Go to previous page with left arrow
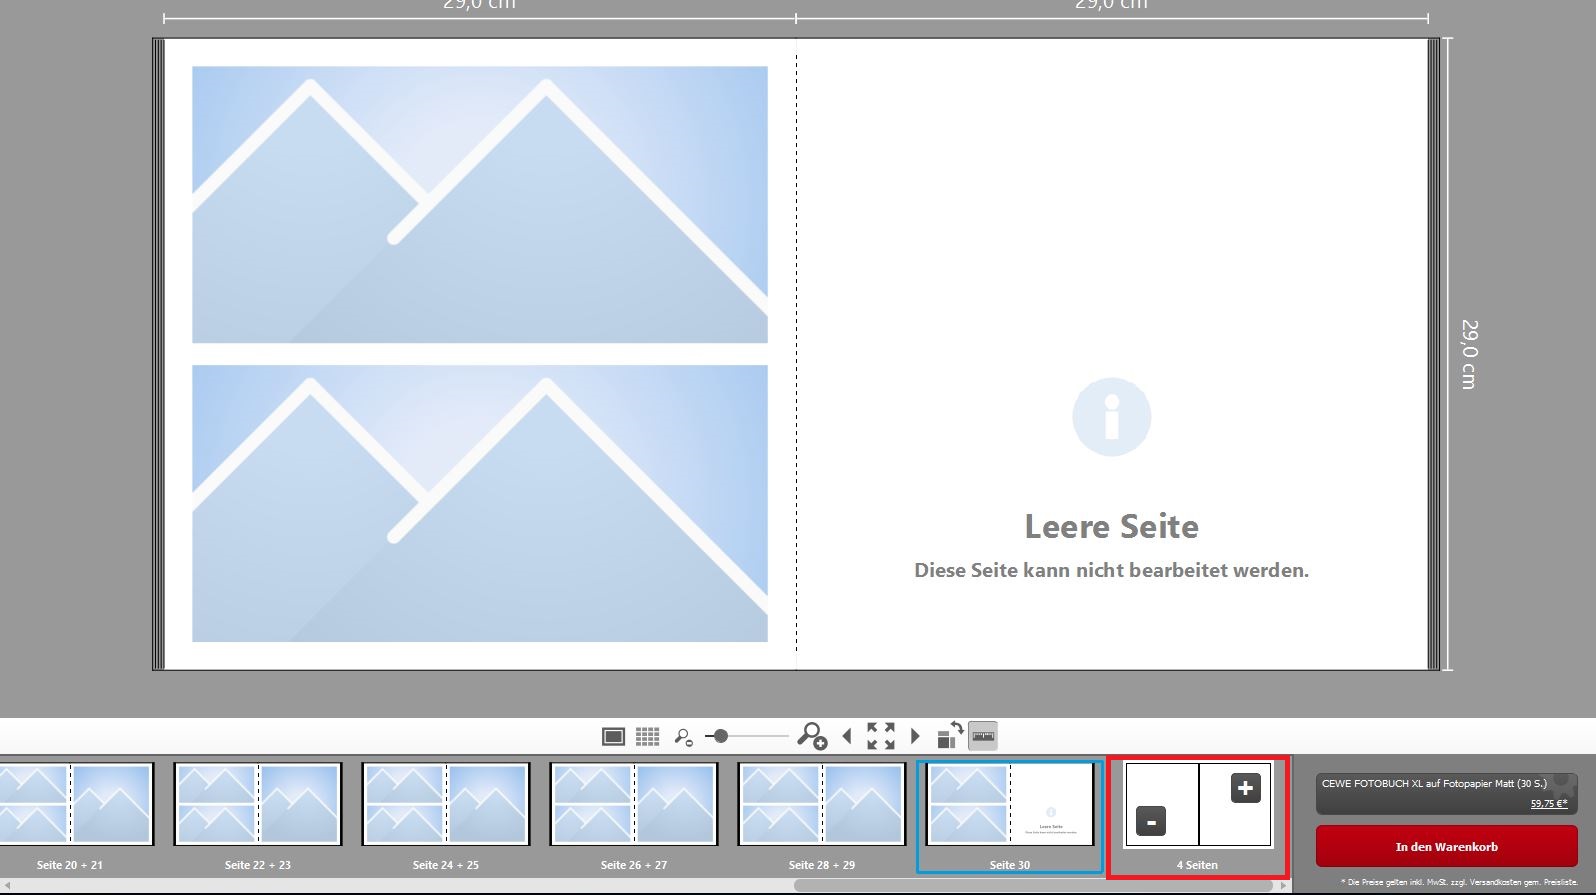The image size is (1596, 895). click(x=847, y=737)
